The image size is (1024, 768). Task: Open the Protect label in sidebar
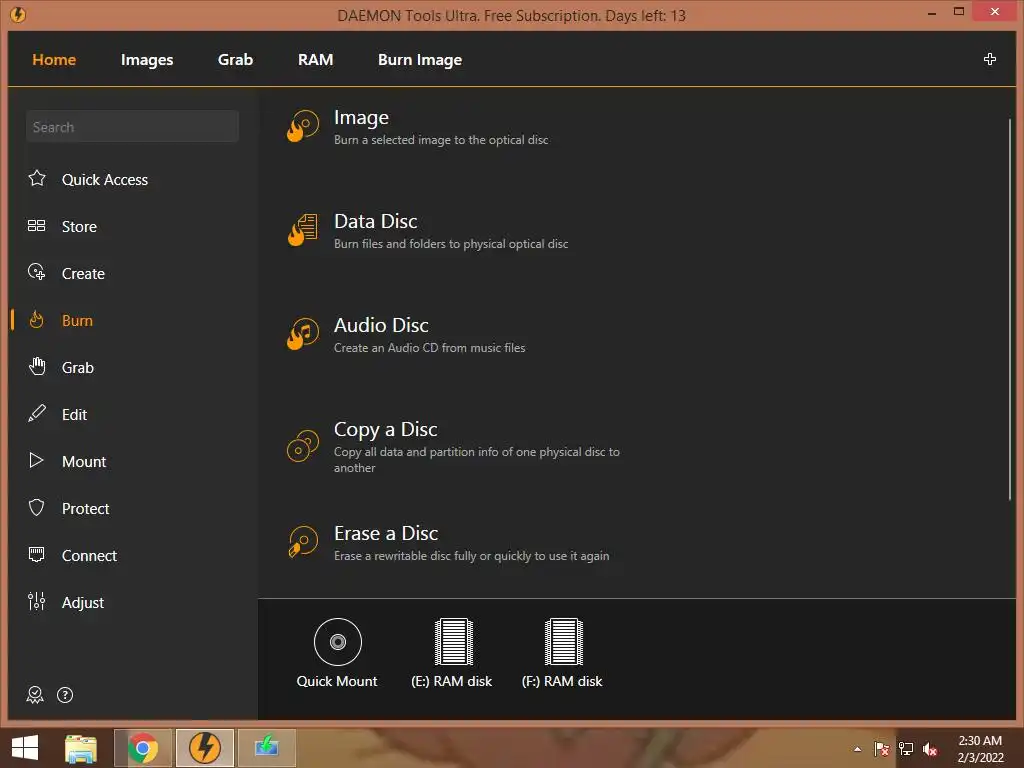pyautogui.click(x=85, y=509)
